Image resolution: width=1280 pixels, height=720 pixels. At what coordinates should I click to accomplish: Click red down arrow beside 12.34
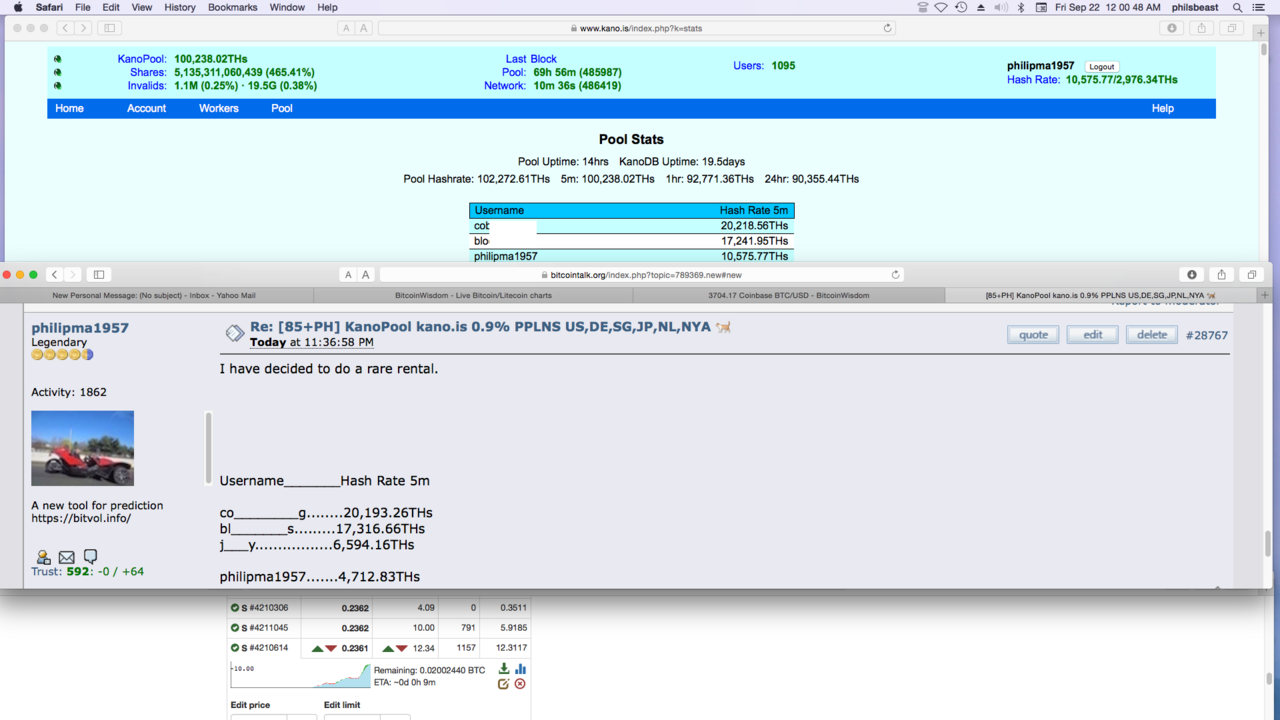click(x=402, y=648)
